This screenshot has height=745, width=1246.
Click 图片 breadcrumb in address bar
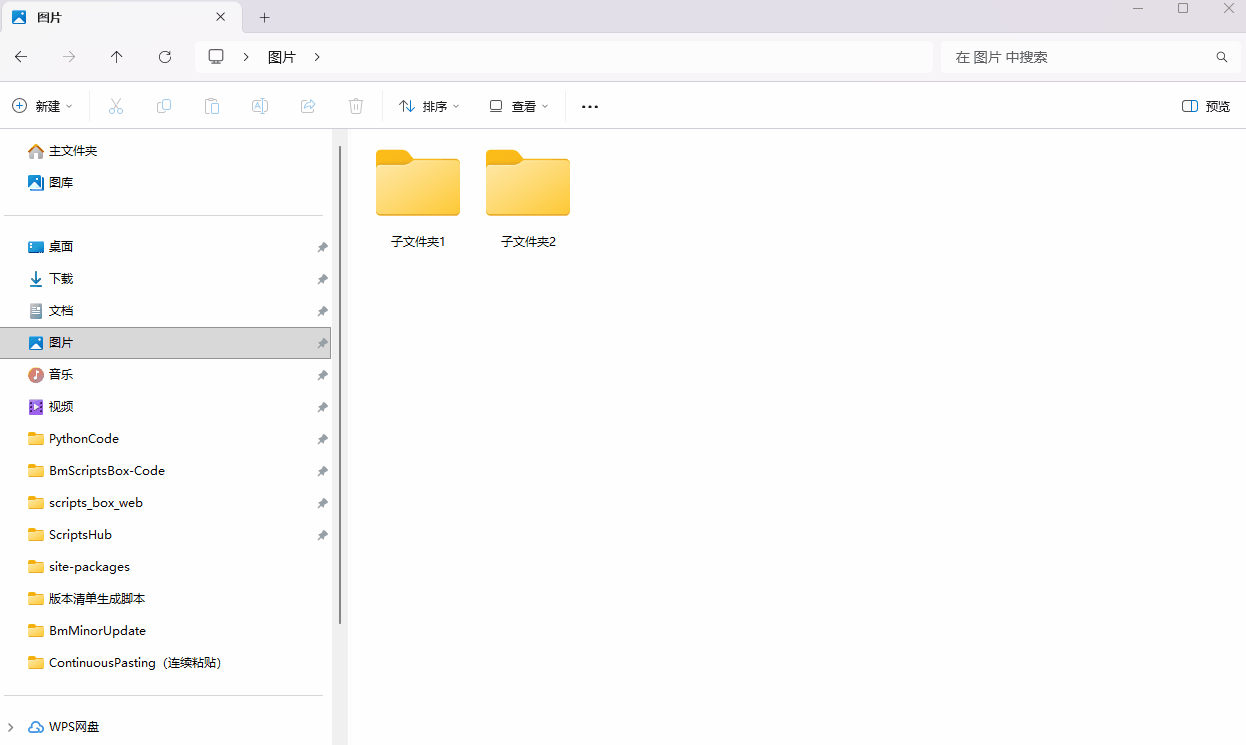[282, 57]
